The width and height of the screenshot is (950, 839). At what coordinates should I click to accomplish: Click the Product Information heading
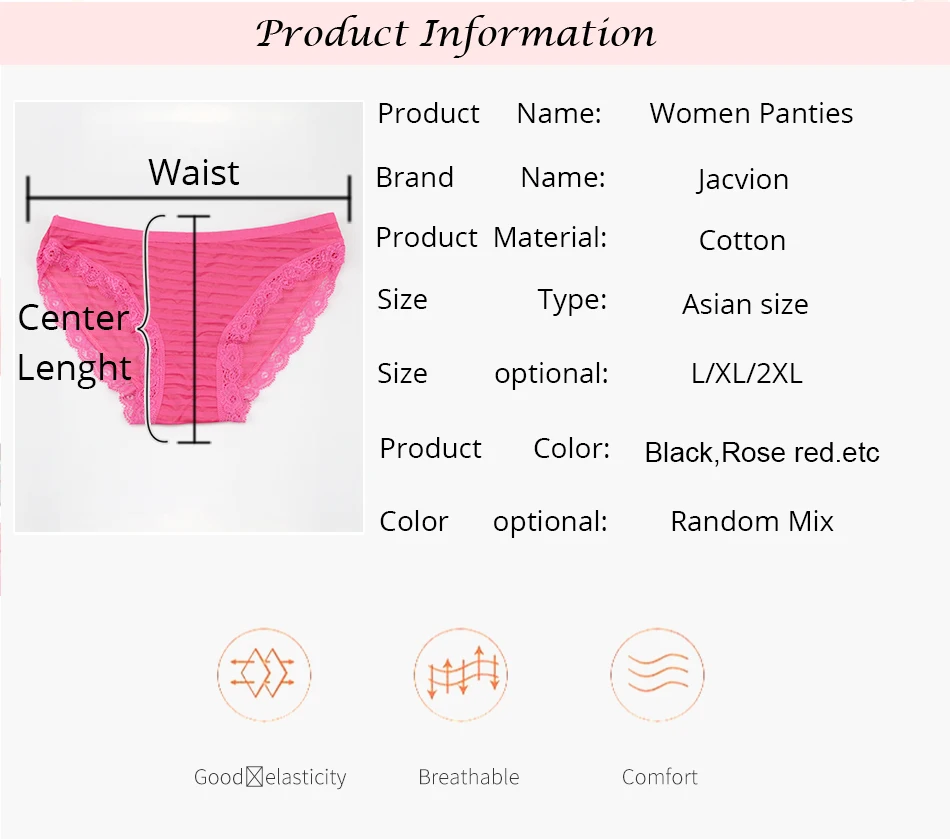point(456,34)
